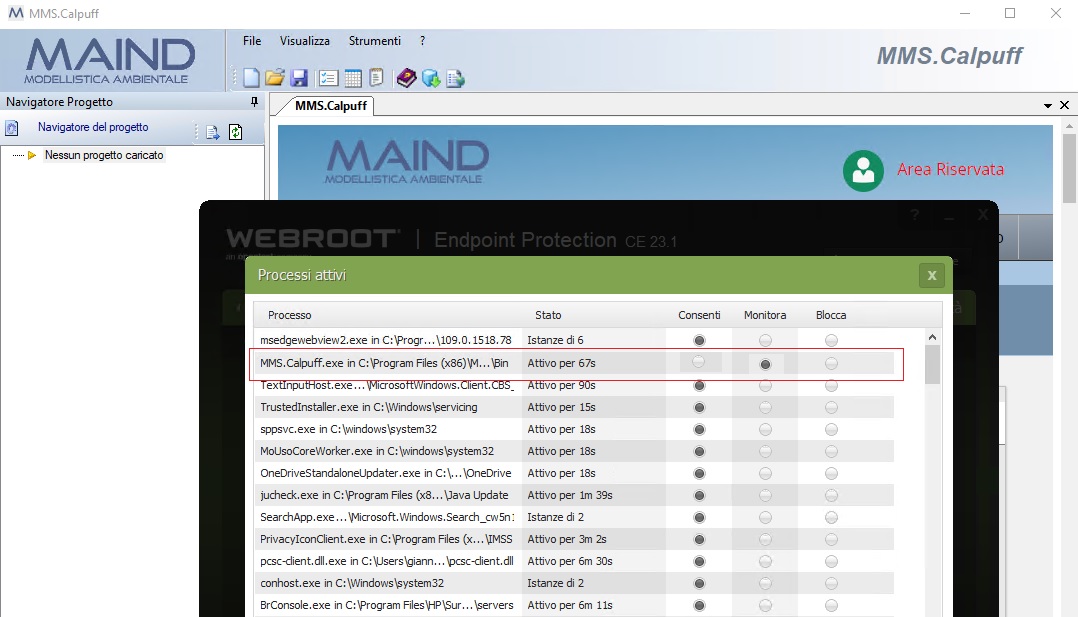Select Consenti for BrConsole.exe

(699, 605)
